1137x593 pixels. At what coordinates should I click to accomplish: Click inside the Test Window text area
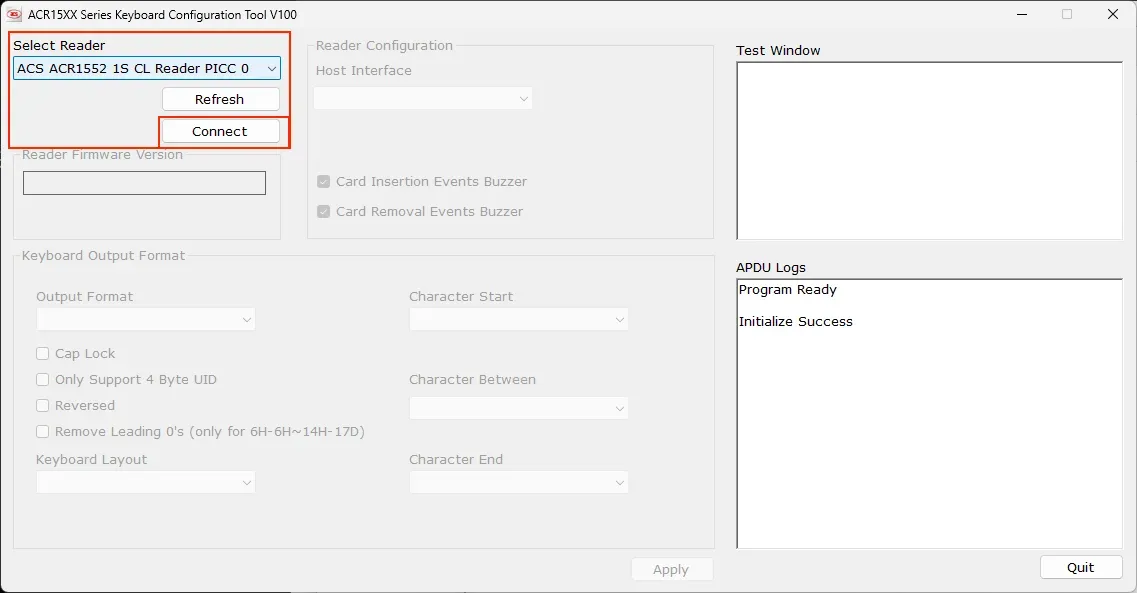[929, 151]
